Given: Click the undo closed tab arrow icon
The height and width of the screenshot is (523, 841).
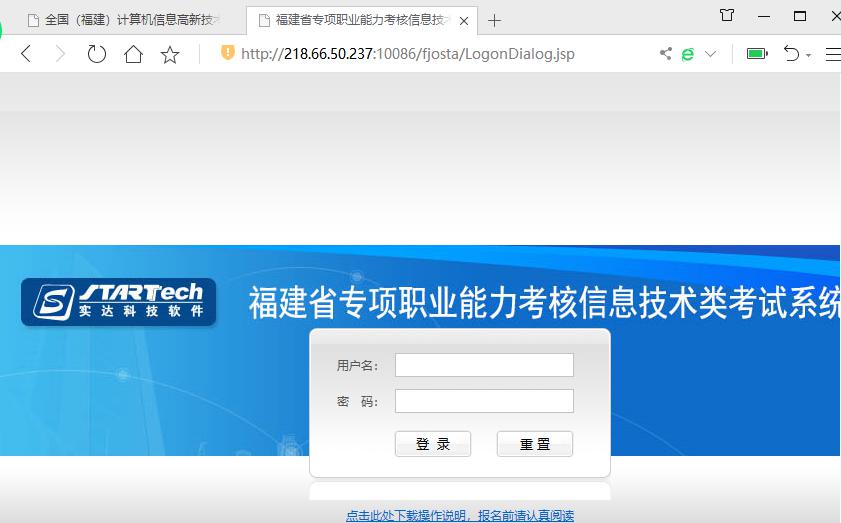Looking at the screenshot, I should [x=791, y=54].
